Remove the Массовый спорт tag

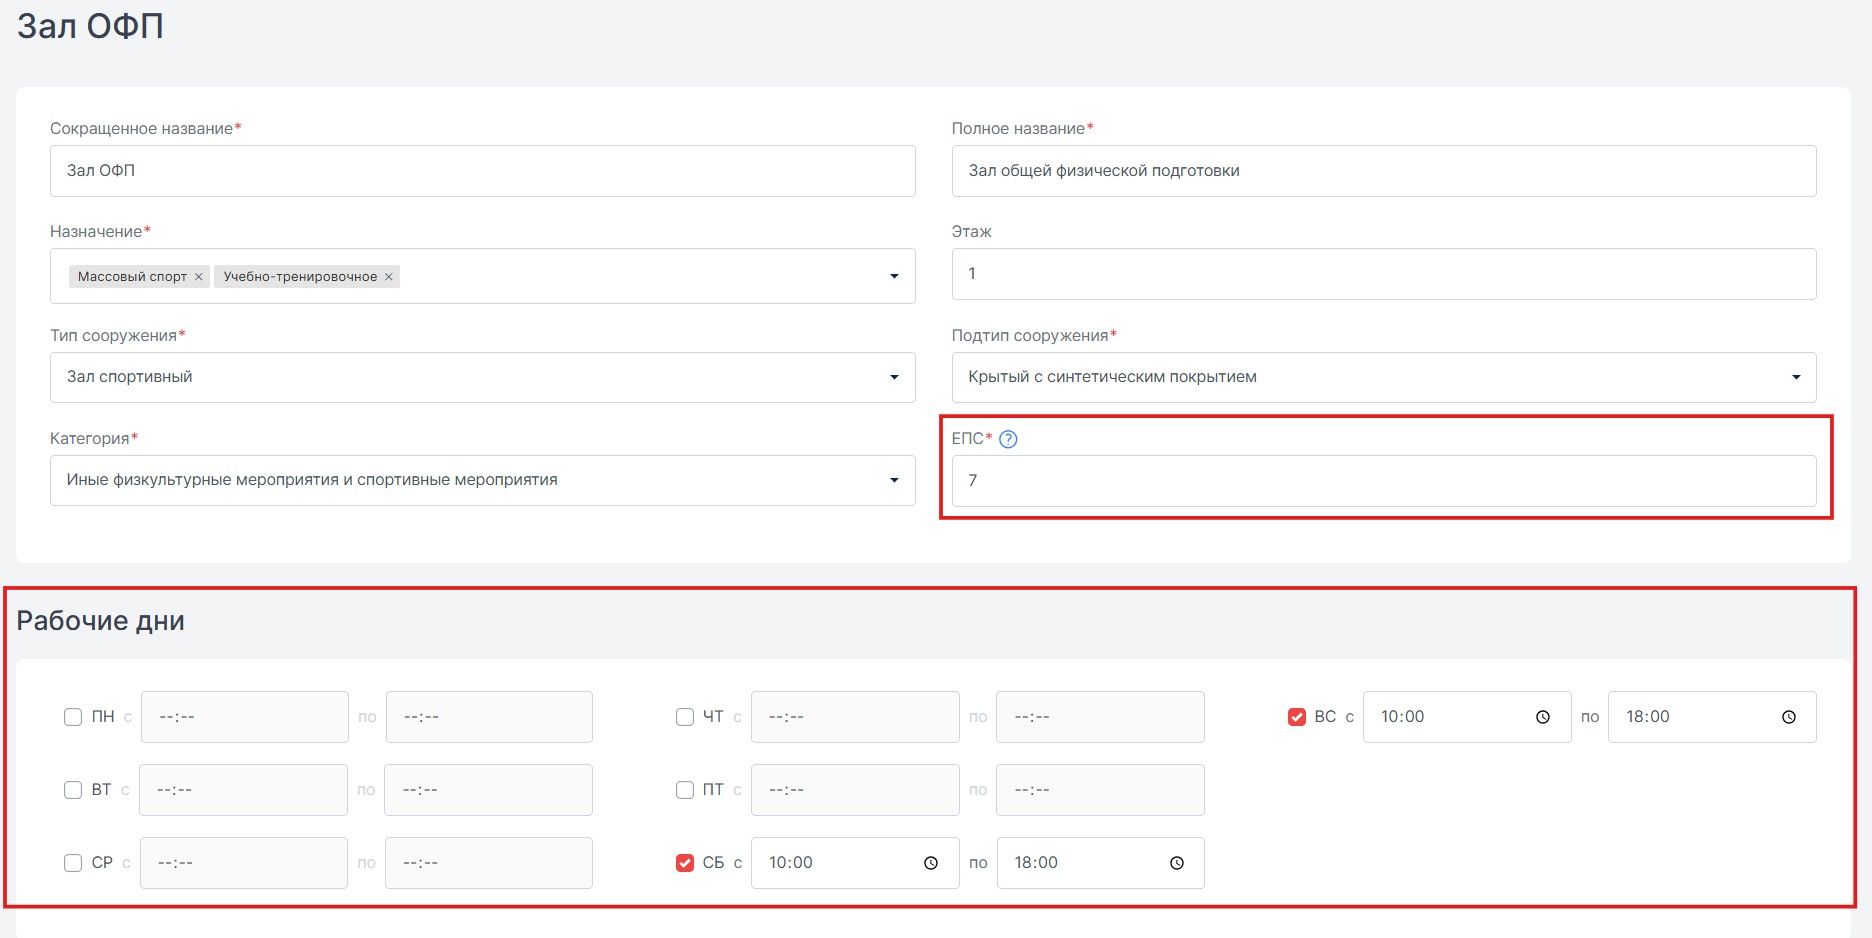pos(198,277)
